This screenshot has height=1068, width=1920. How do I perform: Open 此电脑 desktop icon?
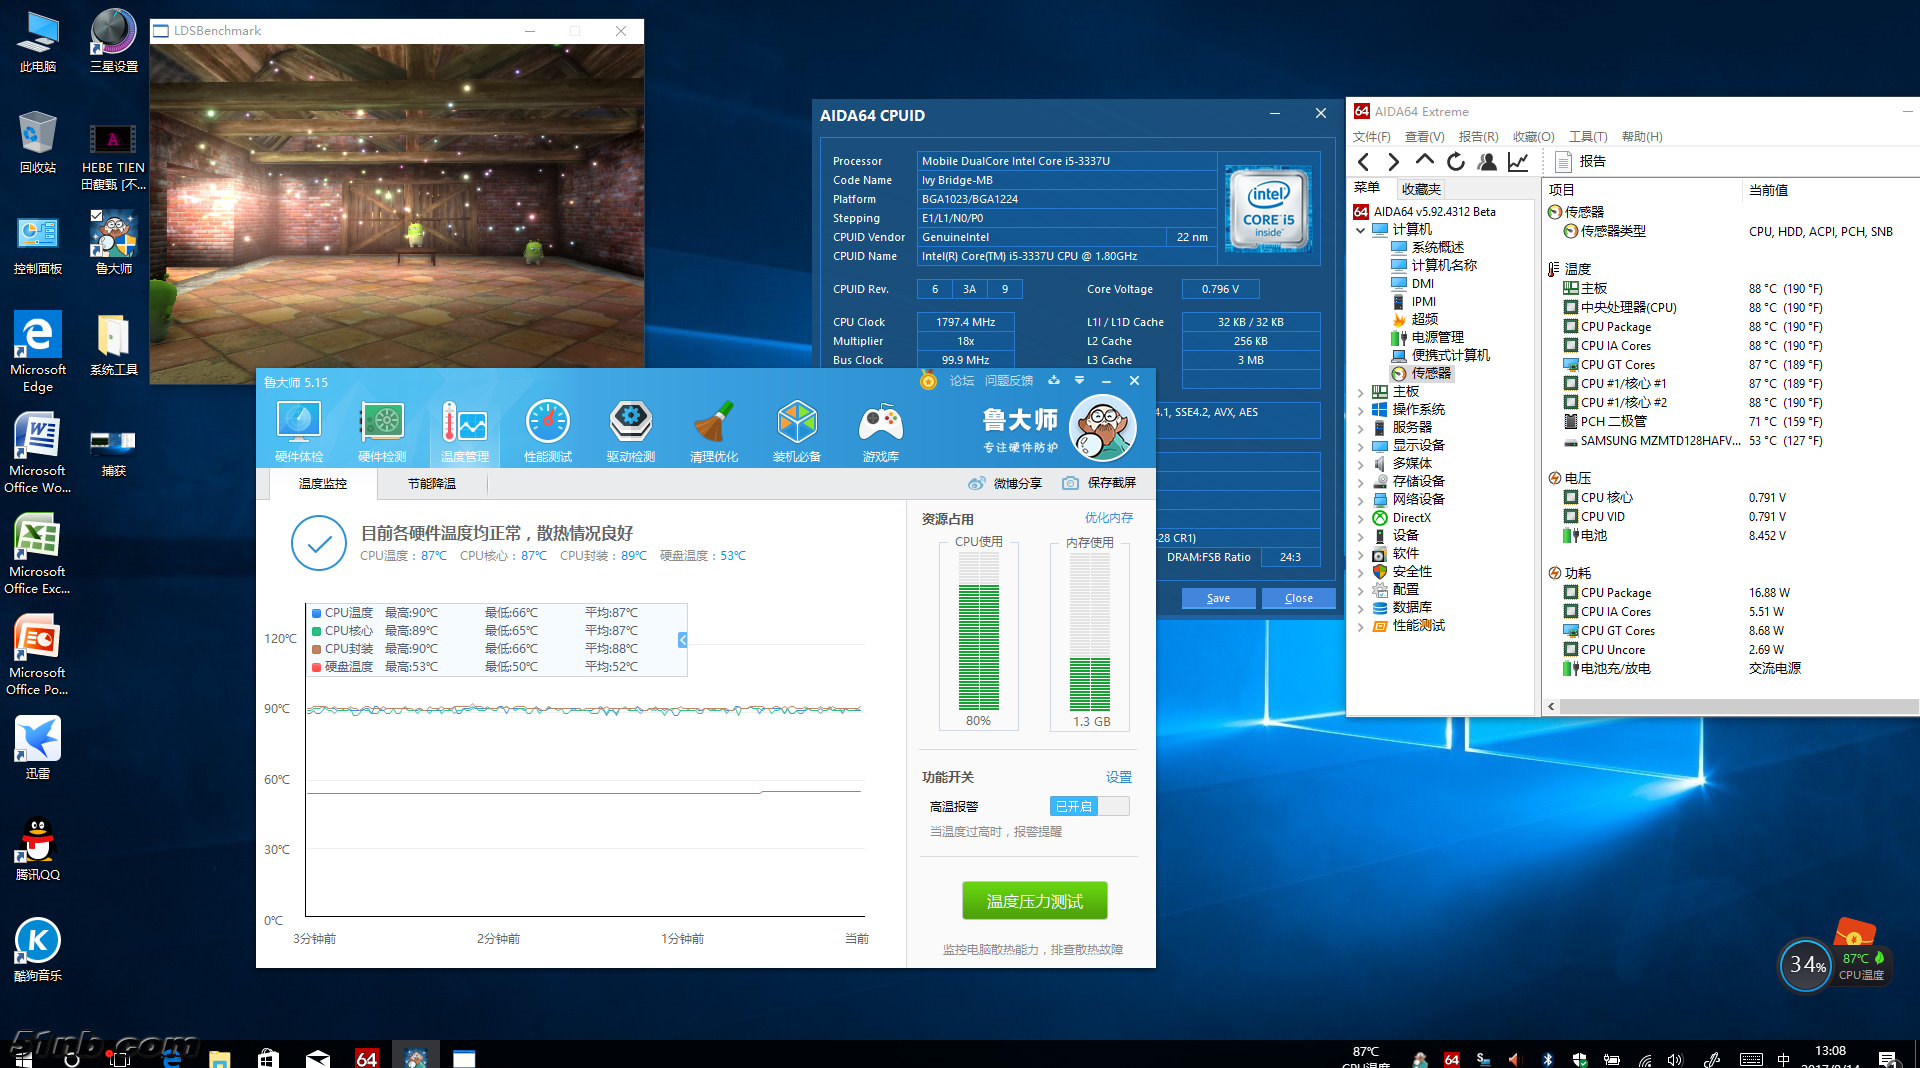pos(38,42)
